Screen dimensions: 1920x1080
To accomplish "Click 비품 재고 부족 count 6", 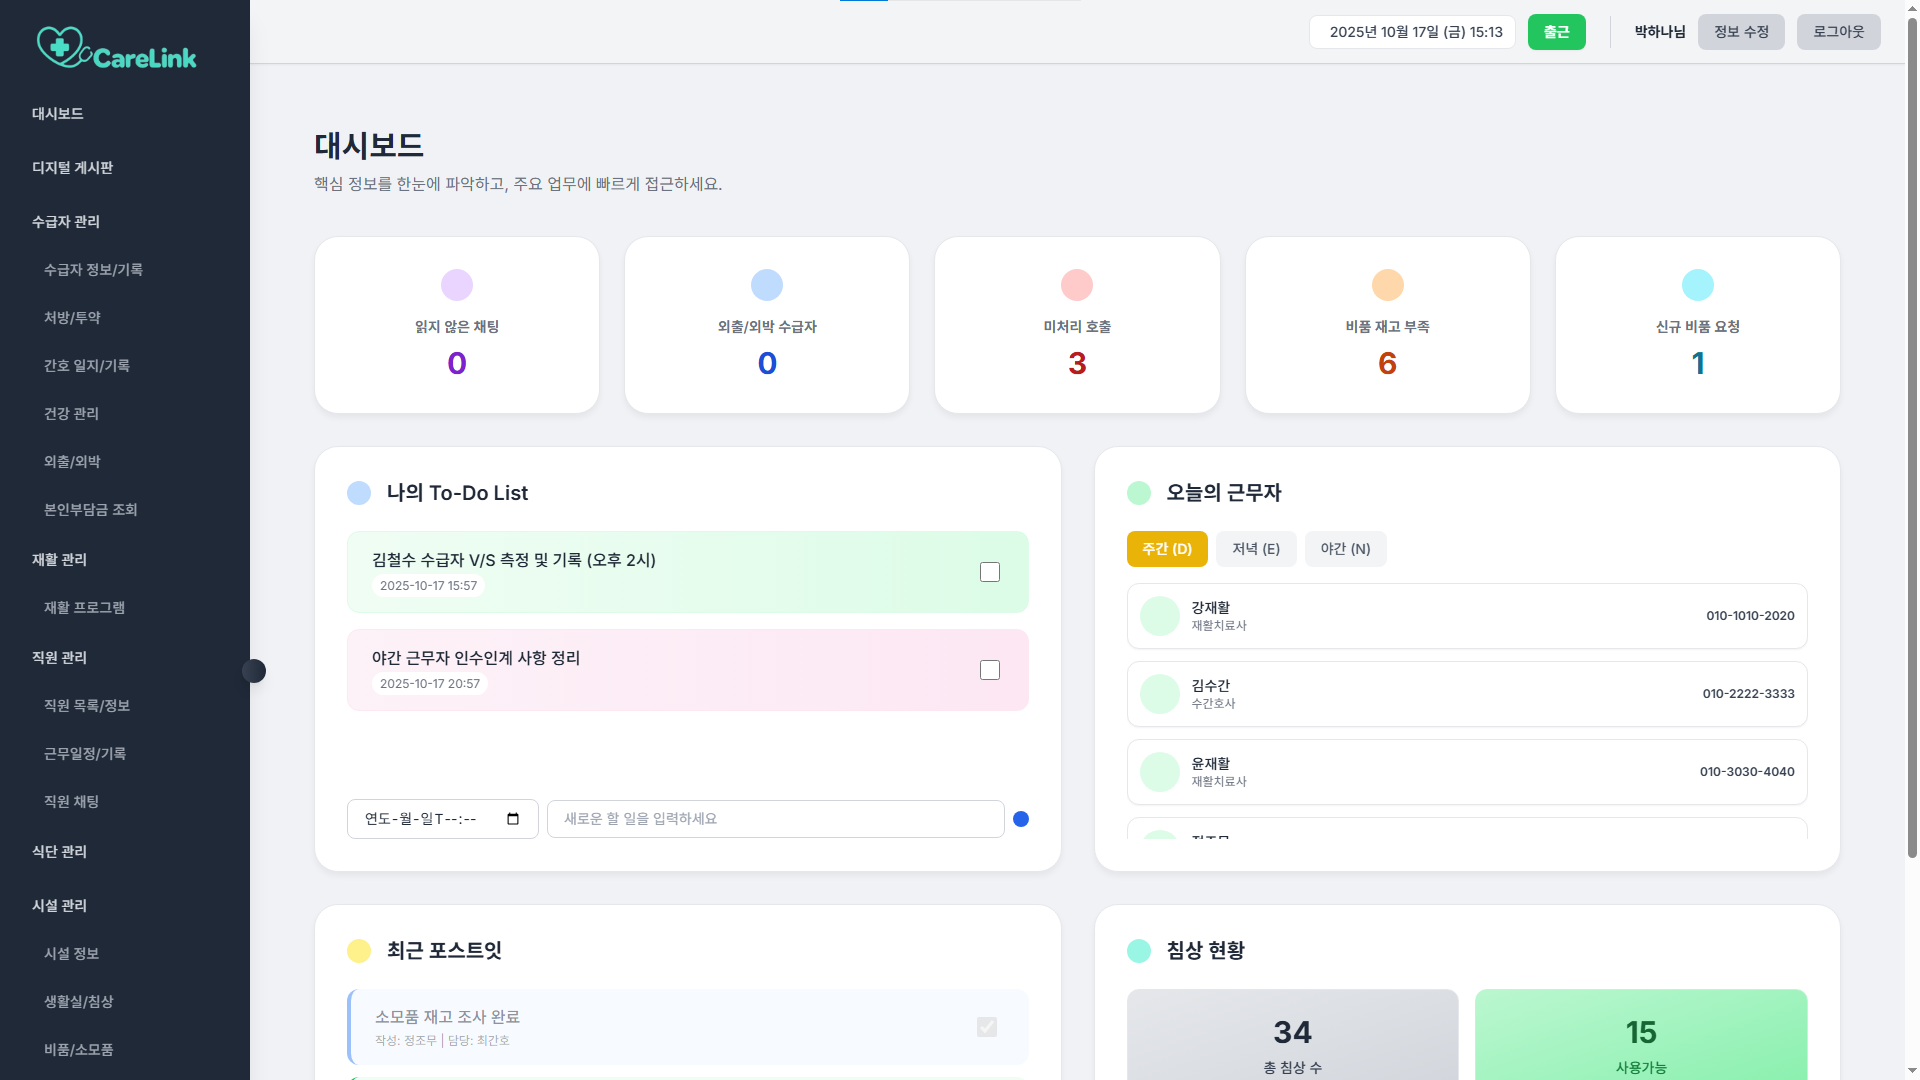I will pyautogui.click(x=1388, y=363).
